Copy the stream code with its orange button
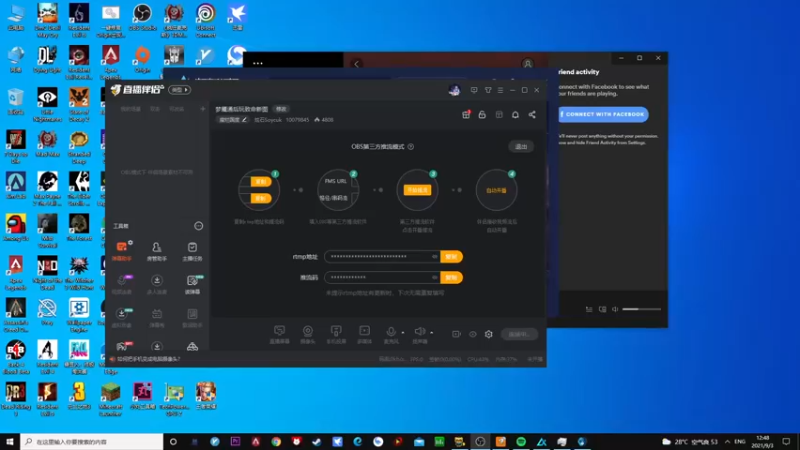Viewport: 800px width, 450px height. (x=451, y=278)
